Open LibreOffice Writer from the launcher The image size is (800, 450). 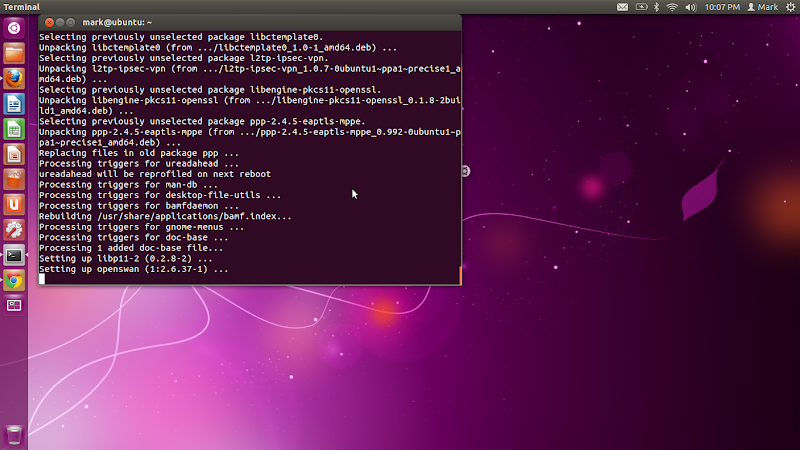[14, 104]
